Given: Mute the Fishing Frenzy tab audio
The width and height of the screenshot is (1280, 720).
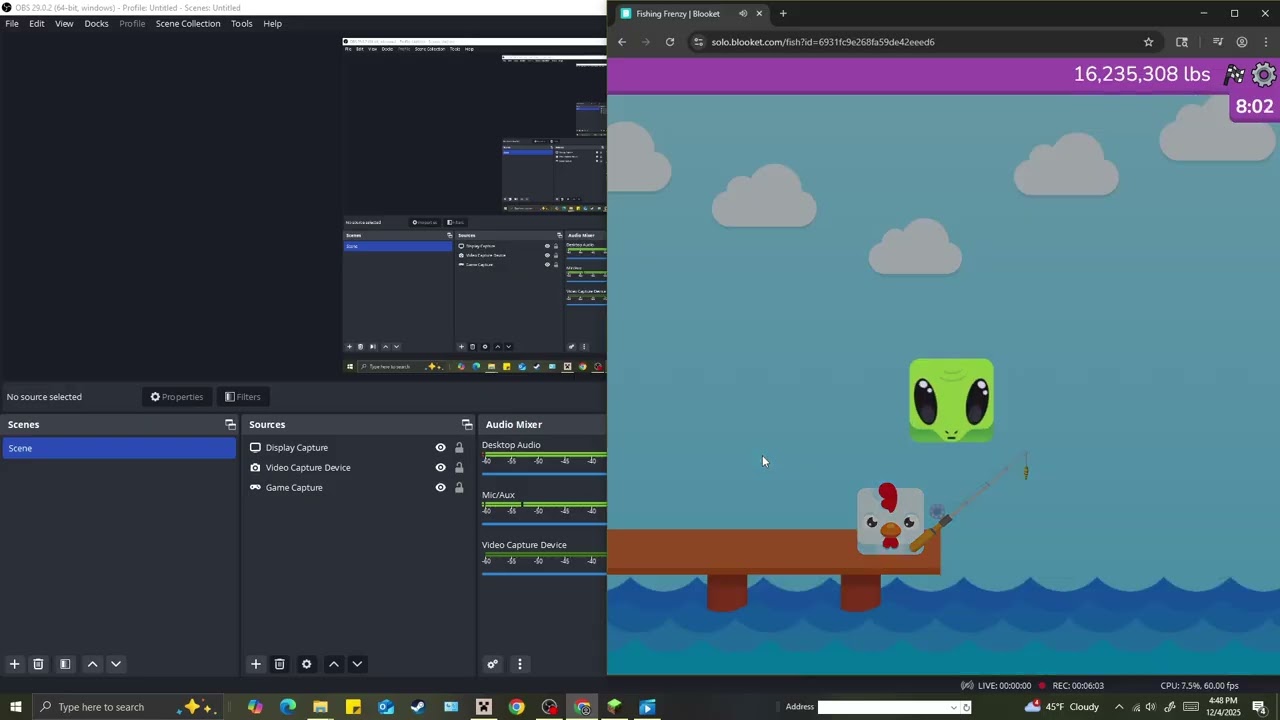Looking at the screenshot, I should point(742,14).
